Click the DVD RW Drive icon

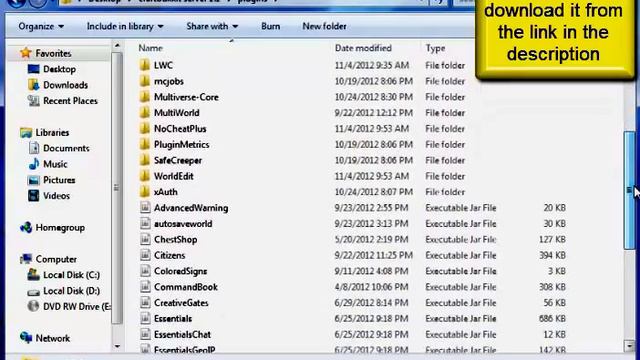coord(33,306)
